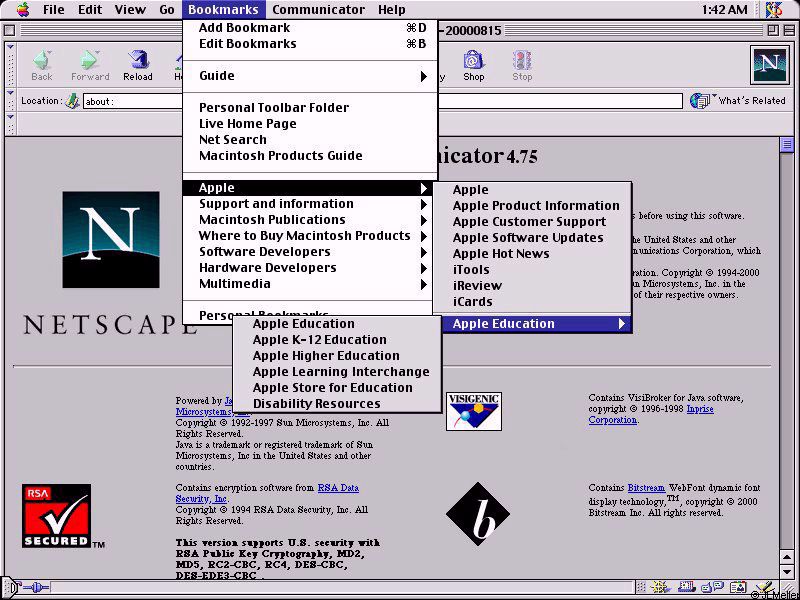
Task: Click the connection plug icon in status bar
Action: [36, 588]
